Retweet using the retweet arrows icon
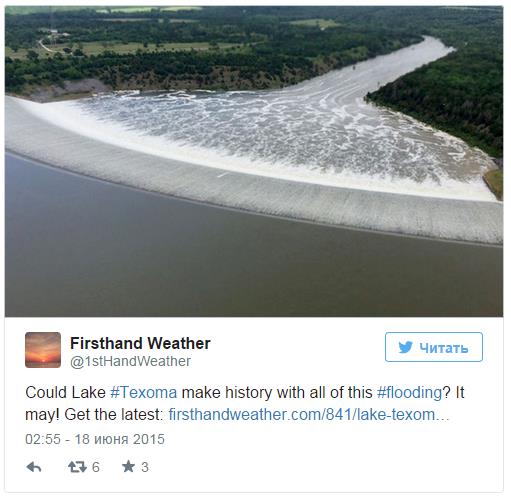511x504 pixels. tap(77, 467)
